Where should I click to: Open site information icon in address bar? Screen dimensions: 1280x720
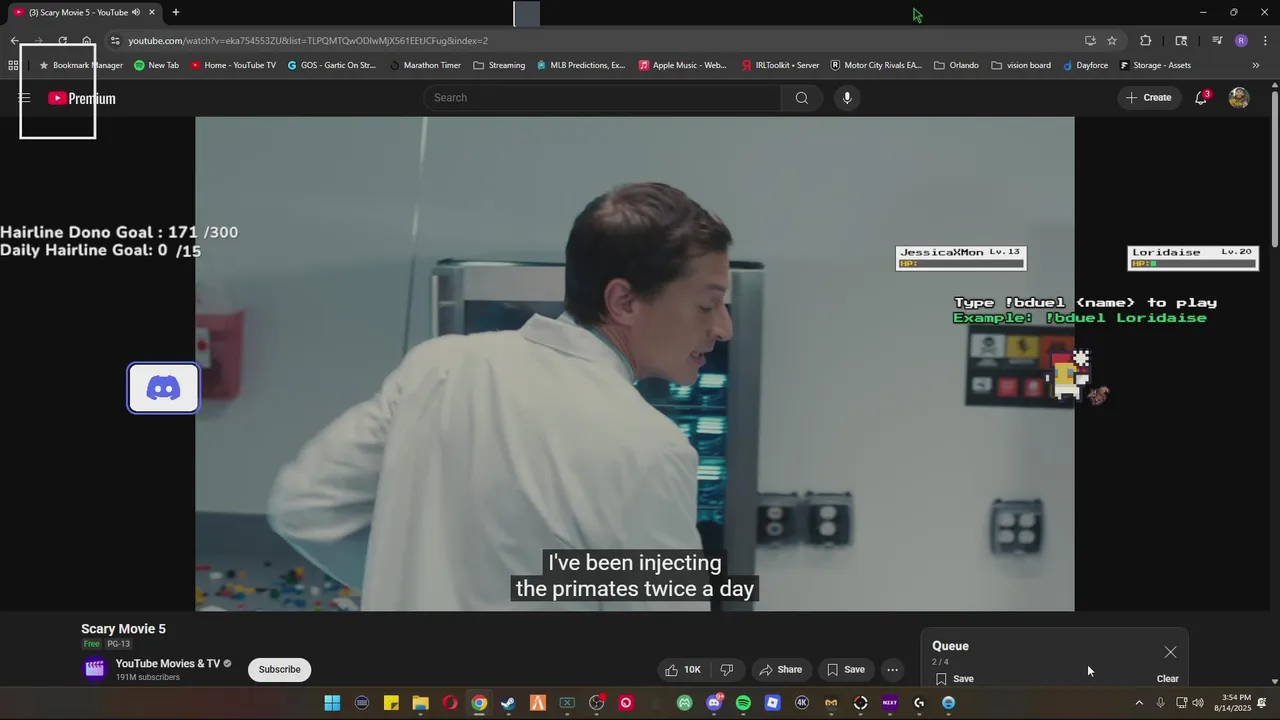(115, 41)
